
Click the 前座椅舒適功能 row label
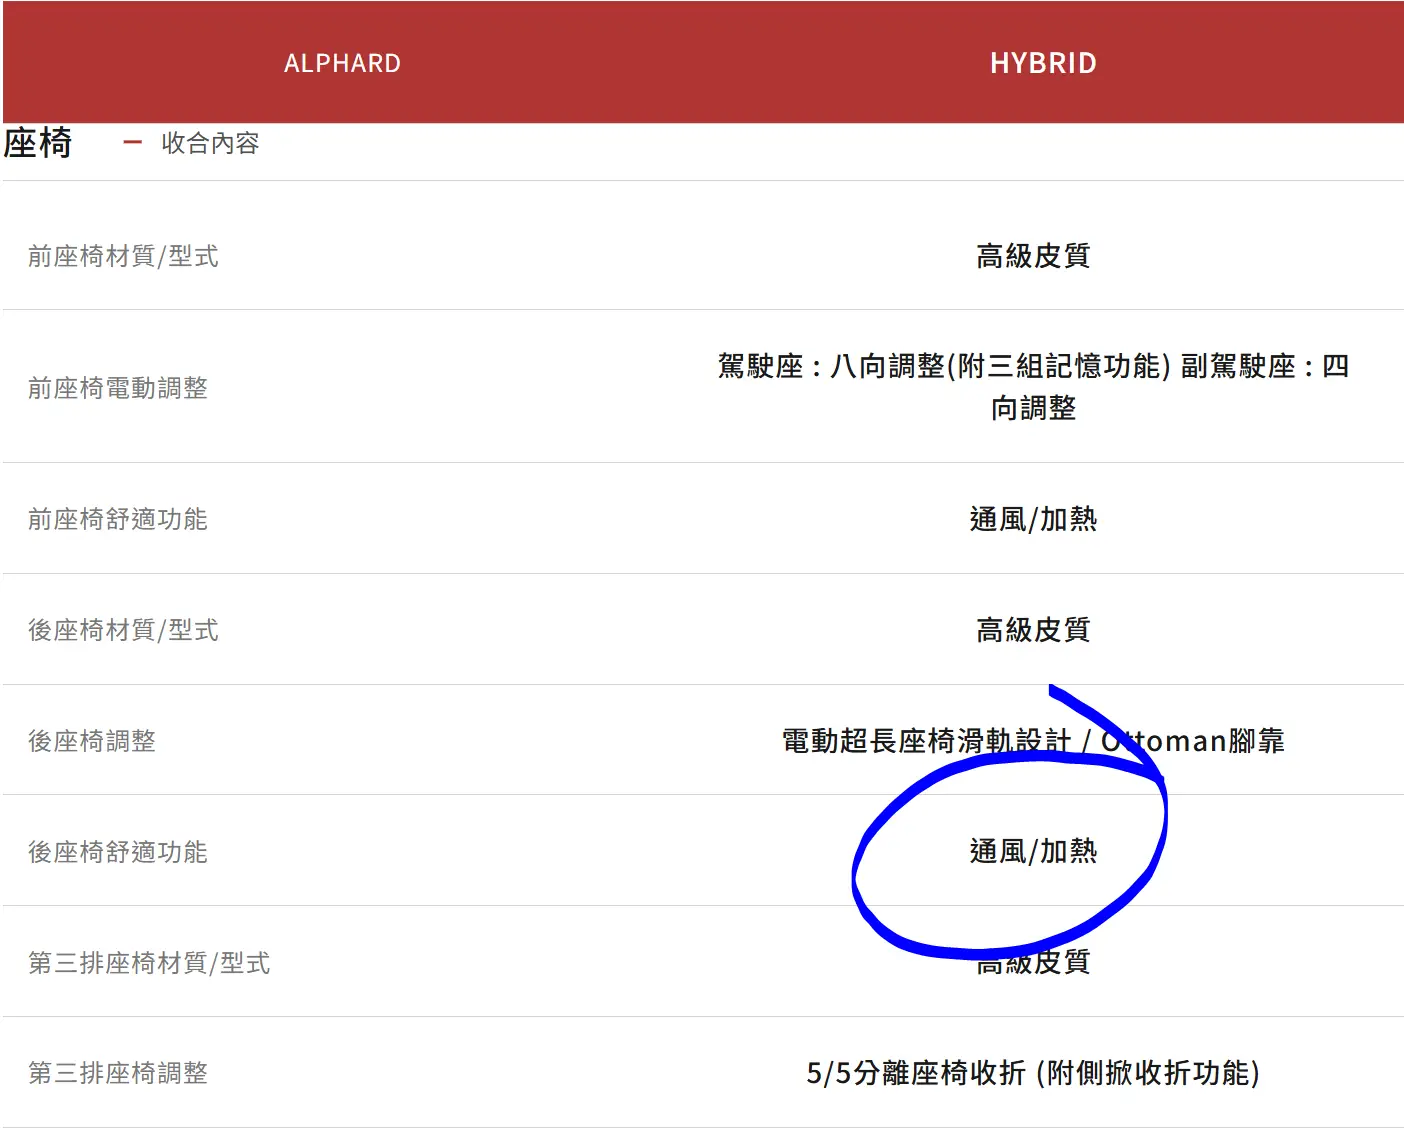click(118, 519)
